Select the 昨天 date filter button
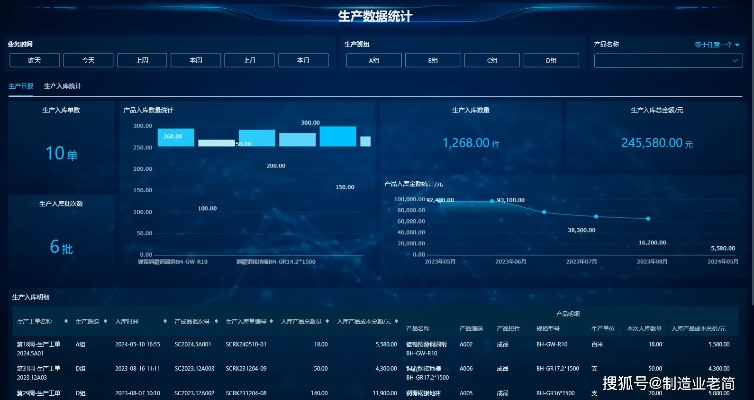The height and width of the screenshot is (400, 754). [x=35, y=60]
